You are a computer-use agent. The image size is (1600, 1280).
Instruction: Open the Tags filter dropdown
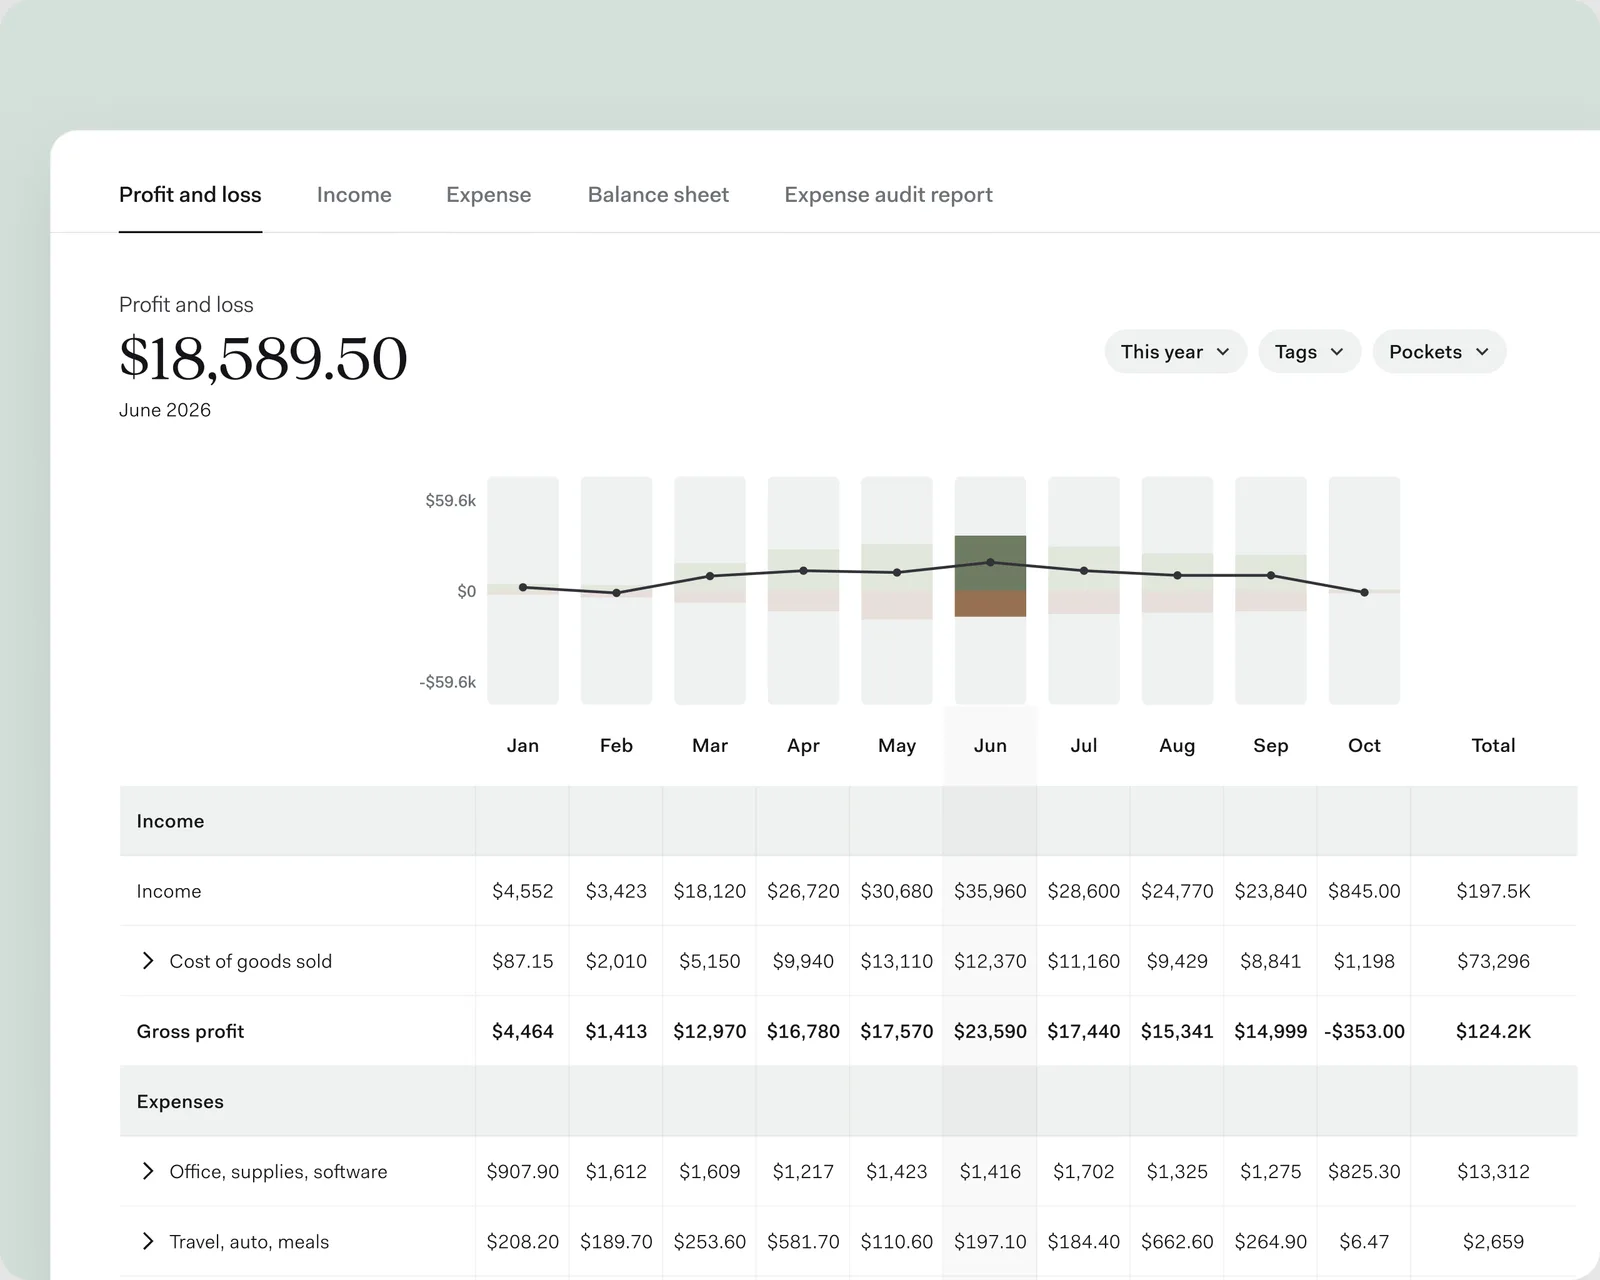(1309, 352)
